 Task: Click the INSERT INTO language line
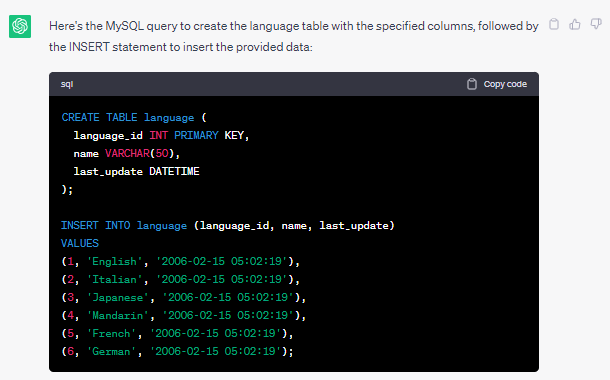[228, 226]
